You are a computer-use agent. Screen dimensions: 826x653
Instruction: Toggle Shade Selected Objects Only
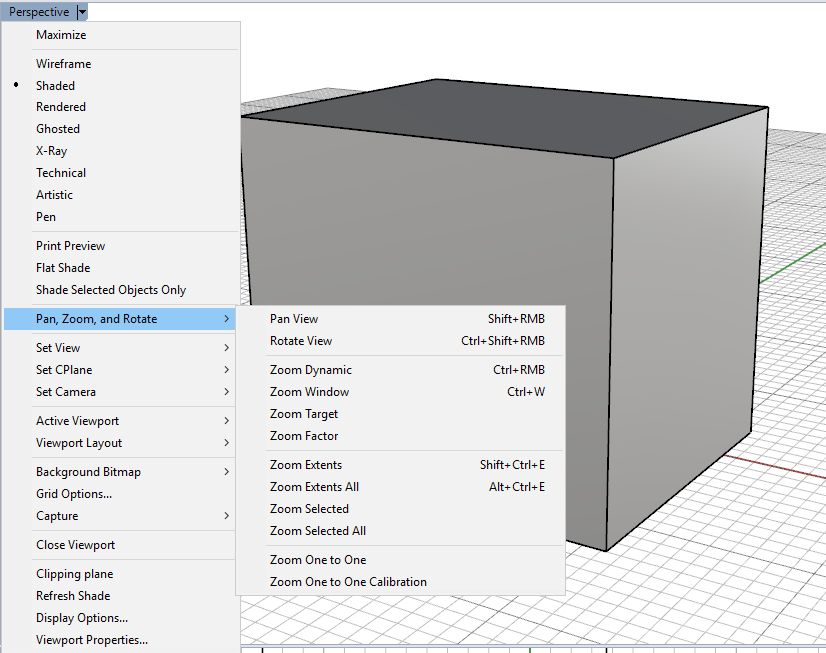[121, 290]
